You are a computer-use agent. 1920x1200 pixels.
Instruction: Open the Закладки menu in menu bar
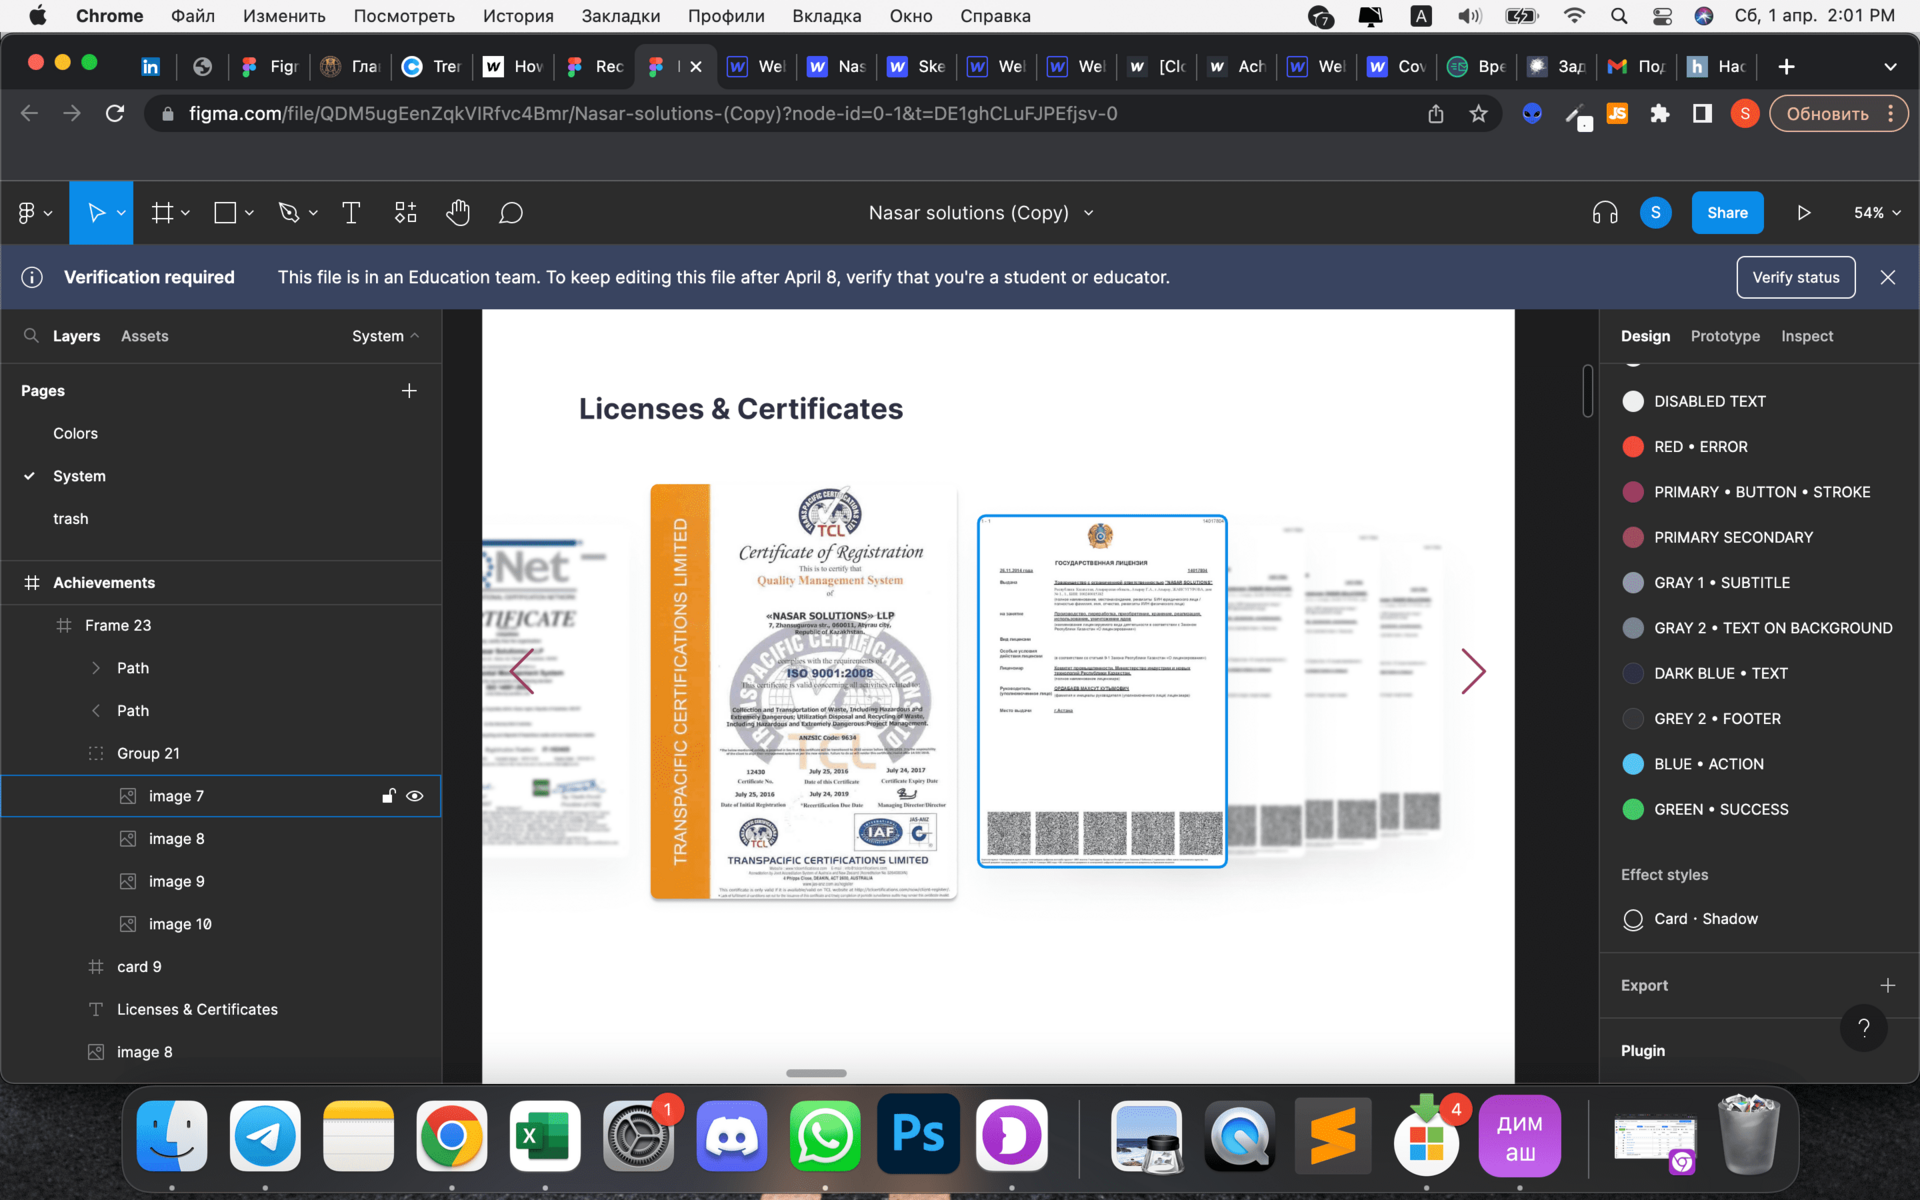[620, 16]
